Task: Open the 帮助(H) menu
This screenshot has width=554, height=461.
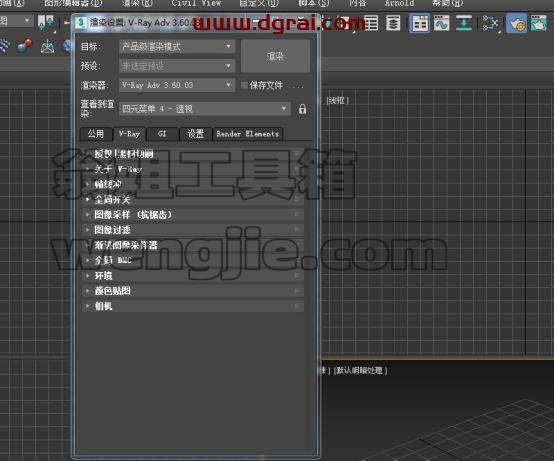Action: [x=447, y=3]
